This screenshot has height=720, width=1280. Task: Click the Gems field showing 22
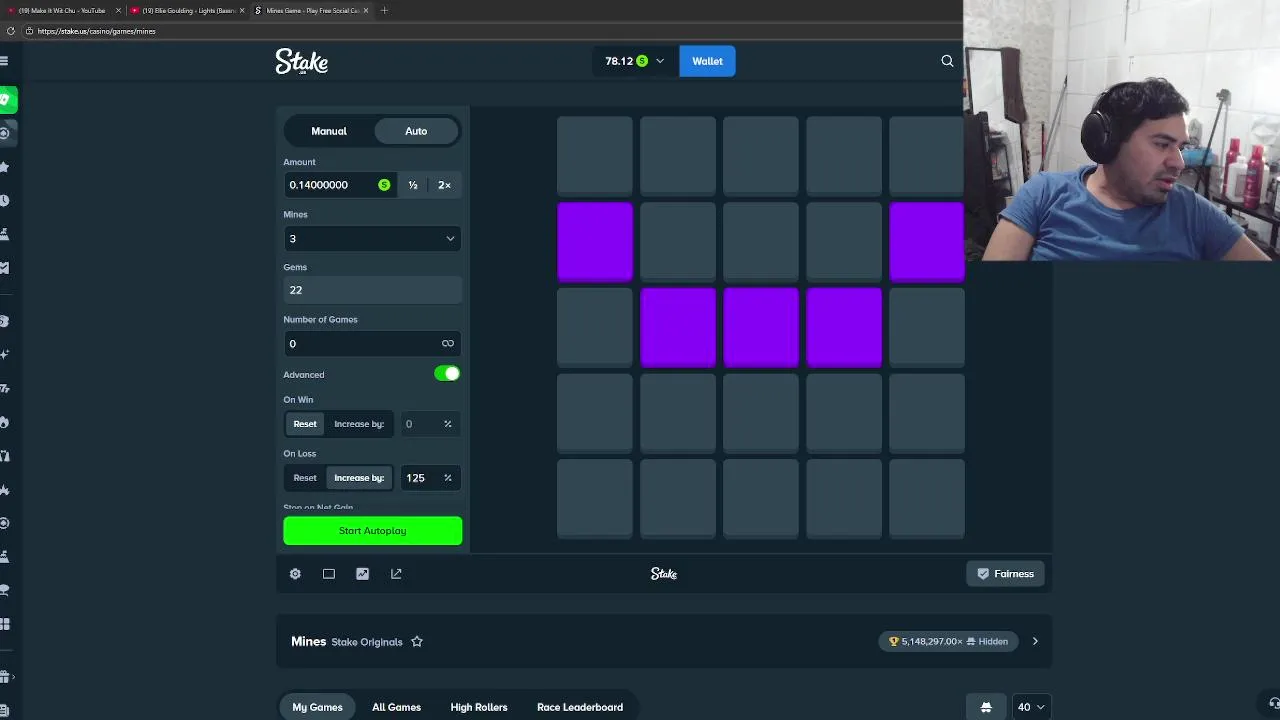click(372, 290)
